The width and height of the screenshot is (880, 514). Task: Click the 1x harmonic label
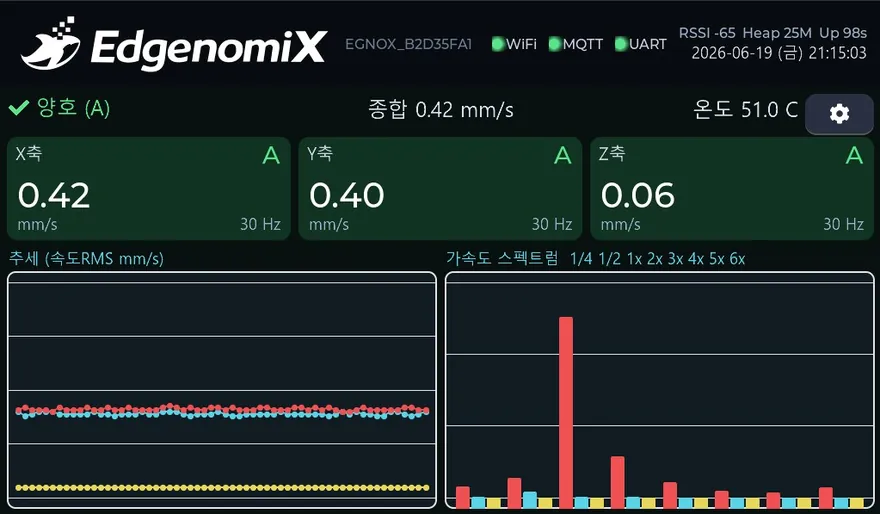tap(634, 259)
